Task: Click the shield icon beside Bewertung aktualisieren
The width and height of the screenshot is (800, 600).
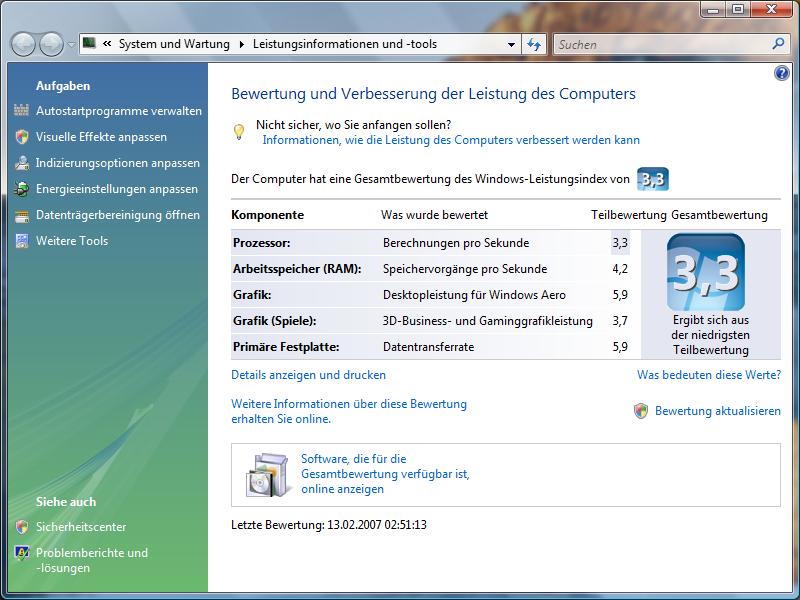Action: tap(641, 411)
